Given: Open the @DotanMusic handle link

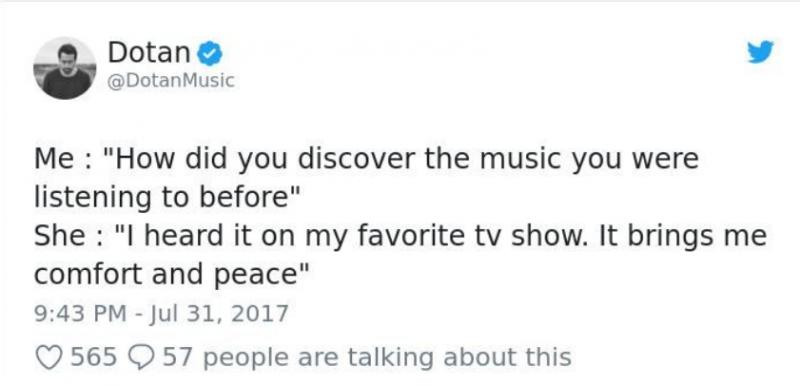Looking at the screenshot, I should [171, 80].
